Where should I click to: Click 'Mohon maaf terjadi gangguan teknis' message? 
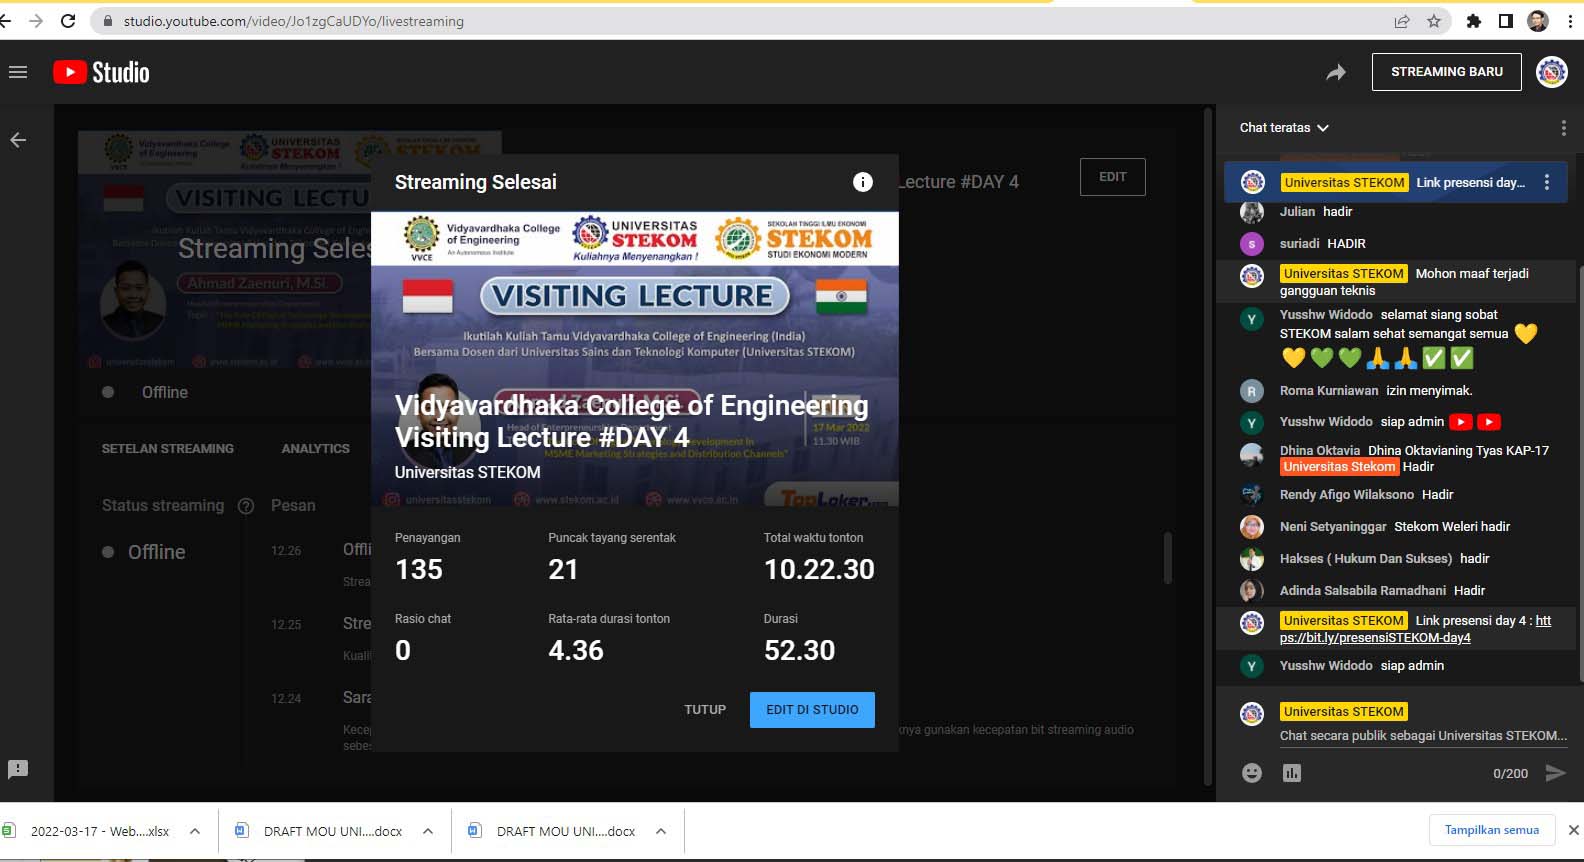[x=1396, y=282]
